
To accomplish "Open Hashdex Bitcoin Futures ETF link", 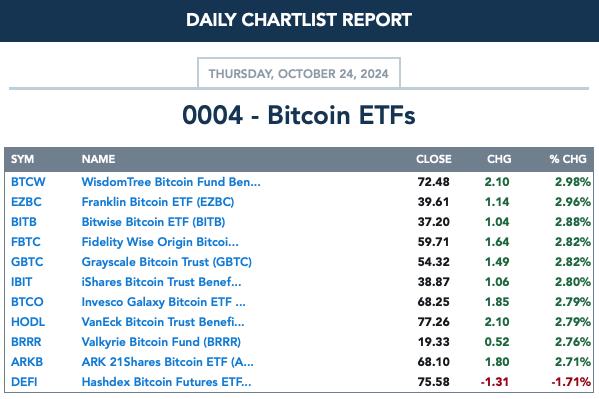I will (x=166, y=382).
